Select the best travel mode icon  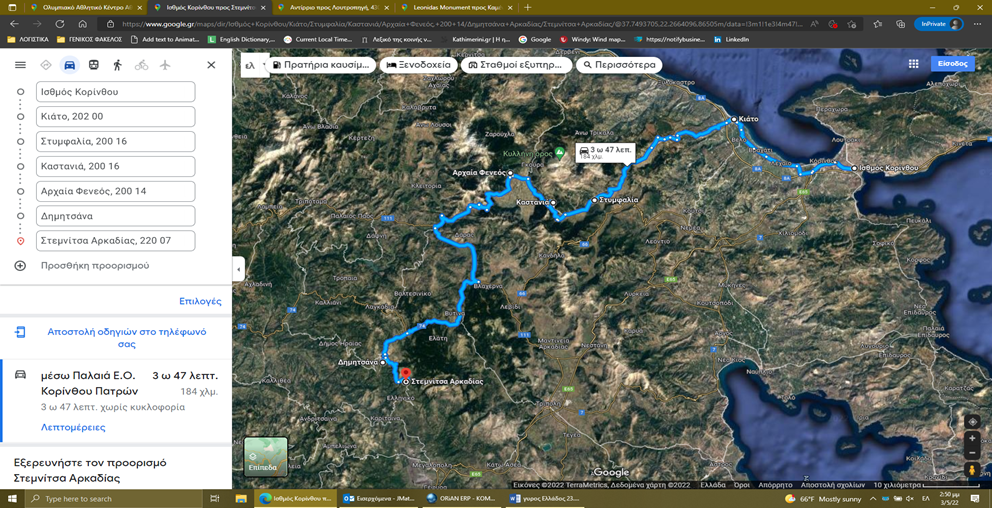click(46, 65)
